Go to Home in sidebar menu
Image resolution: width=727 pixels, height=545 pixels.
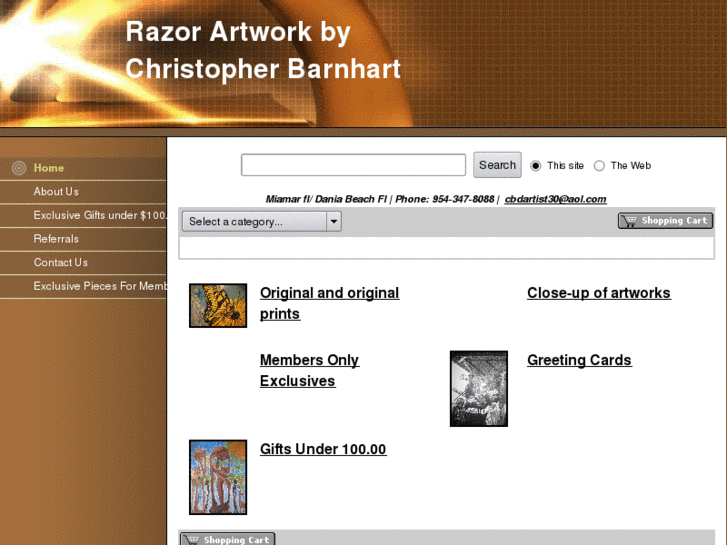[49, 168]
